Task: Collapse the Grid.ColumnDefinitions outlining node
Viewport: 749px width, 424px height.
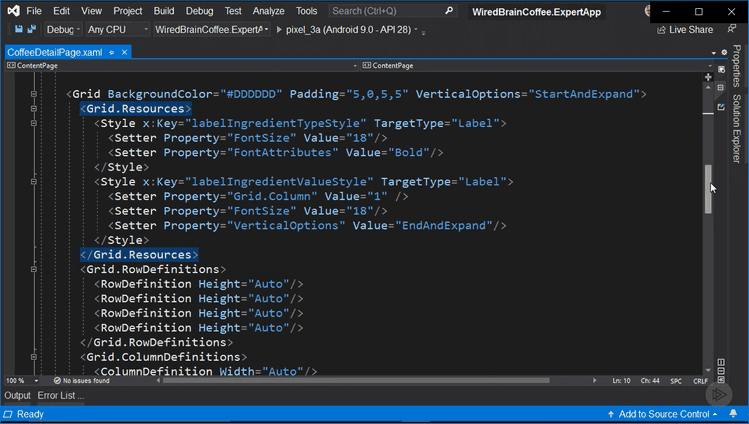Action: click(x=33, y=357)
